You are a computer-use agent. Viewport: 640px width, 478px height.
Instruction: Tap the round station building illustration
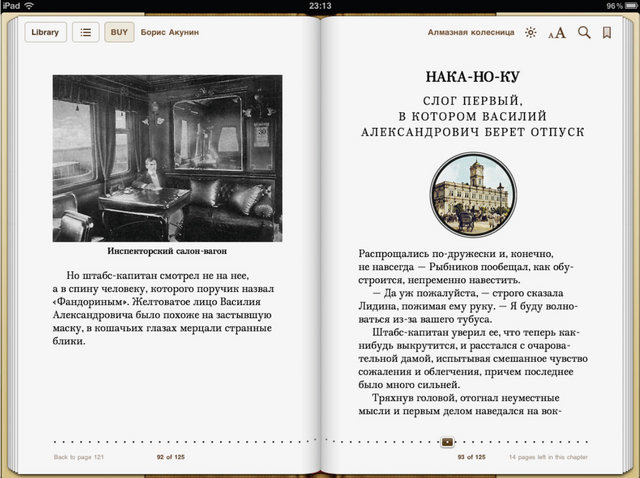(473, 193)
